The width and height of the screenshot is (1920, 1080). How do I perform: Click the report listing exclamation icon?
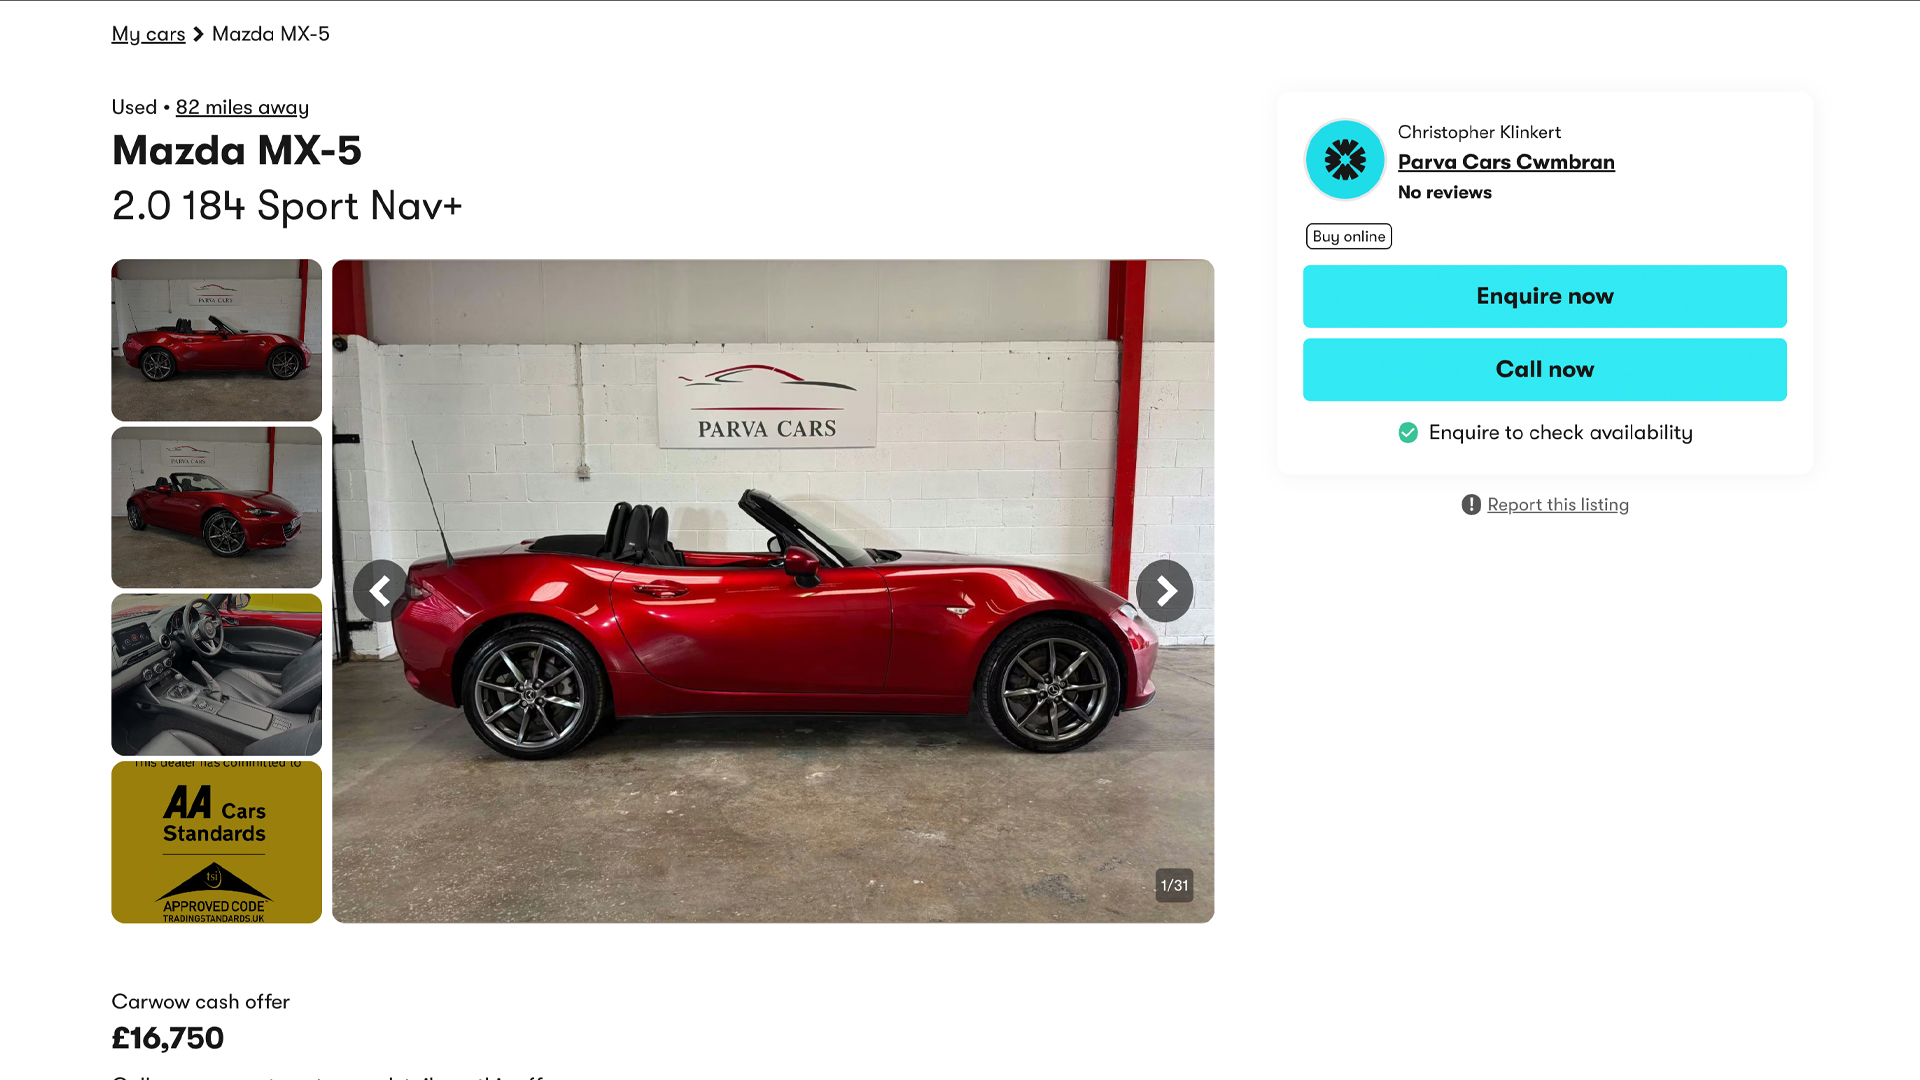click(1471, 505)
